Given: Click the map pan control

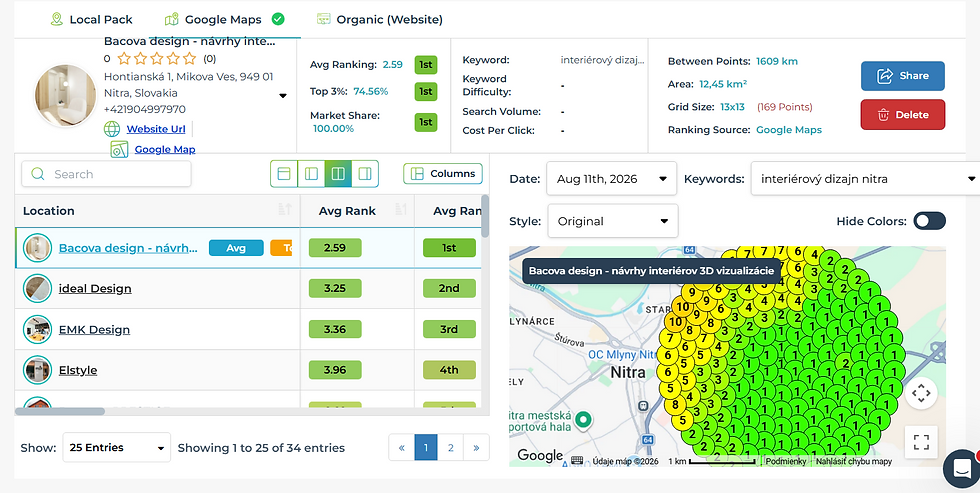Looking at the screenshot, I should pos(921,393).
